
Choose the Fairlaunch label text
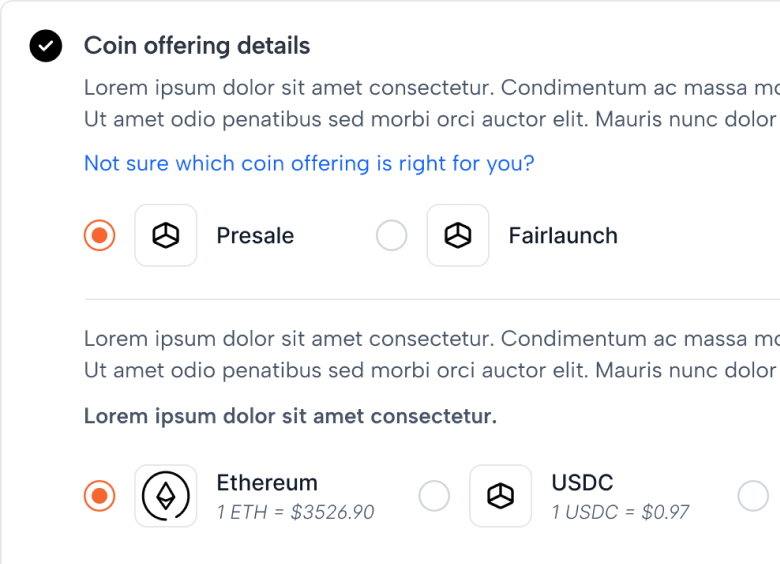(x=563, y=236)
